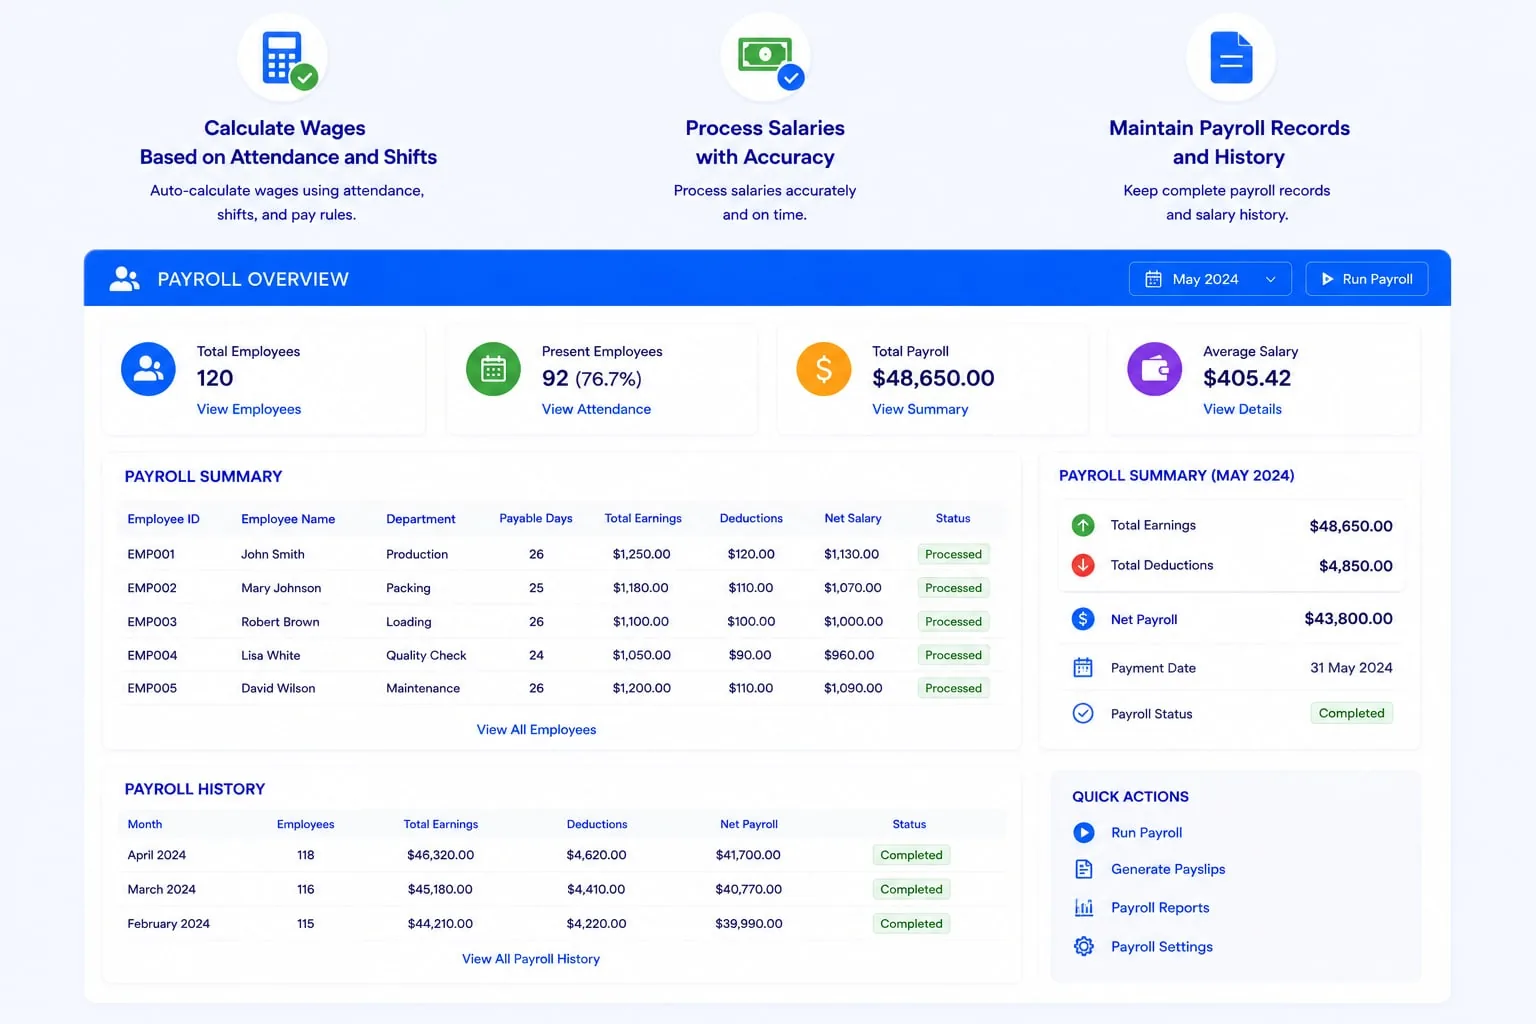Click the Average Salary purple wallet icon

(x=1155, y=369)
